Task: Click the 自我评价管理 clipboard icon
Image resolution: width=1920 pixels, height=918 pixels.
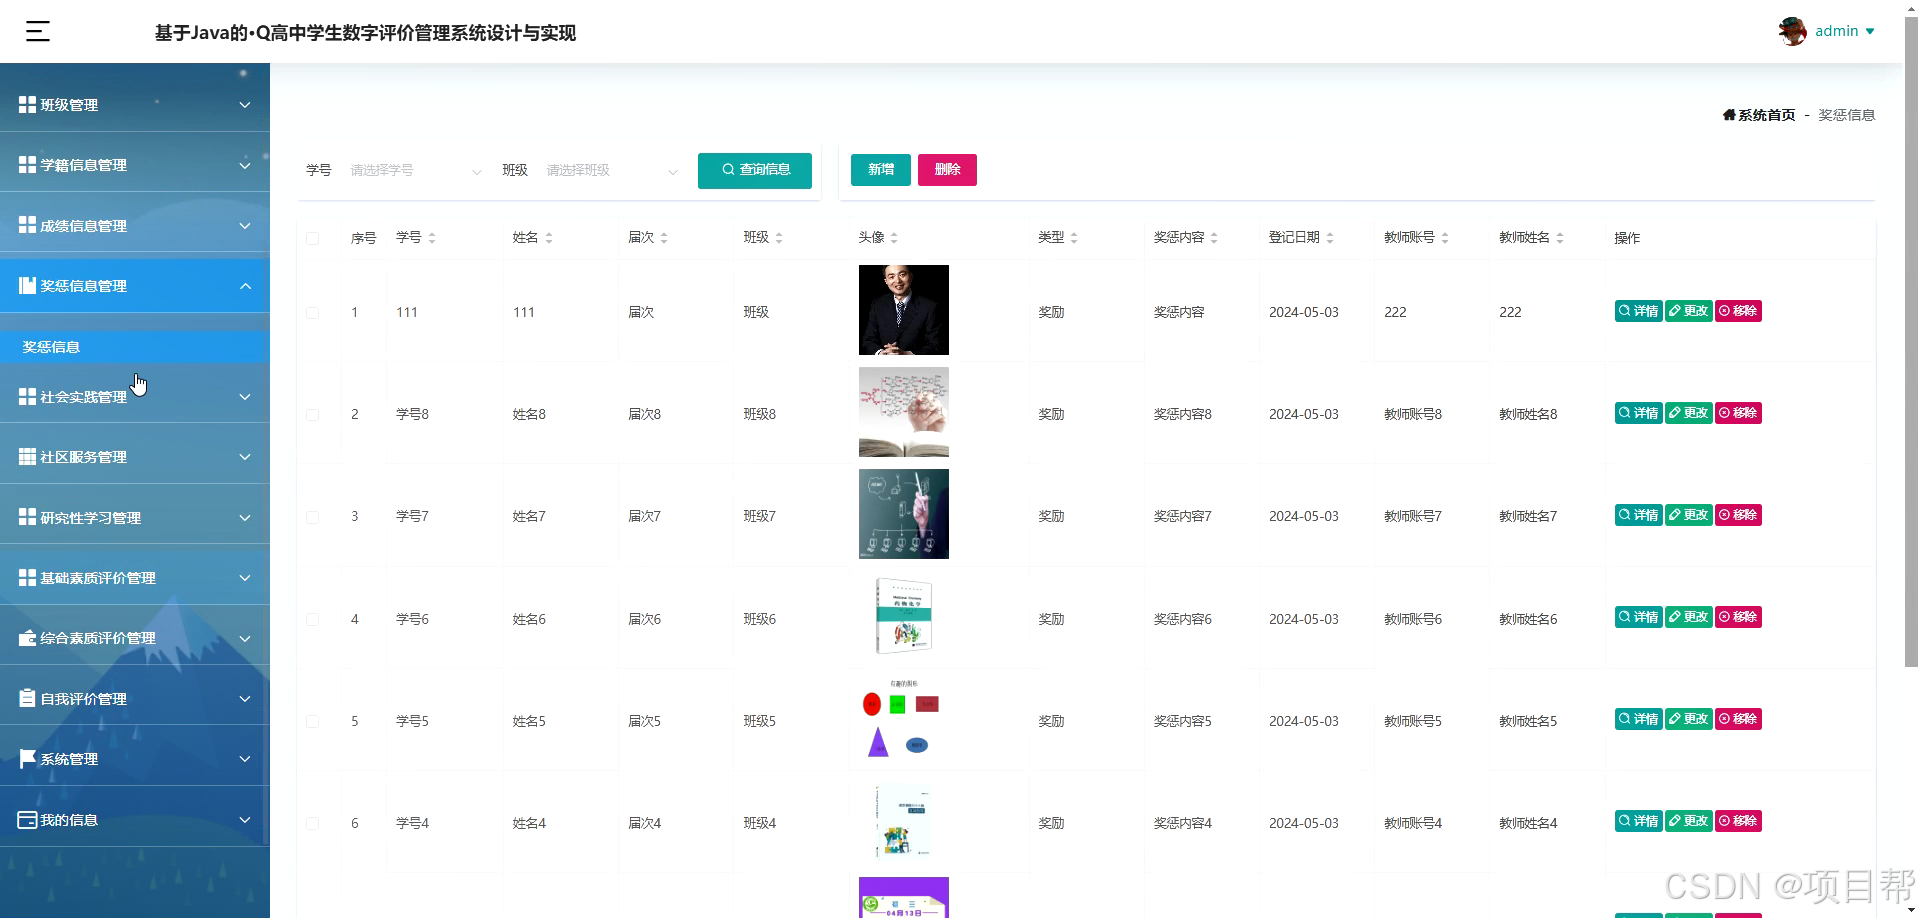Action: [27, 698]
